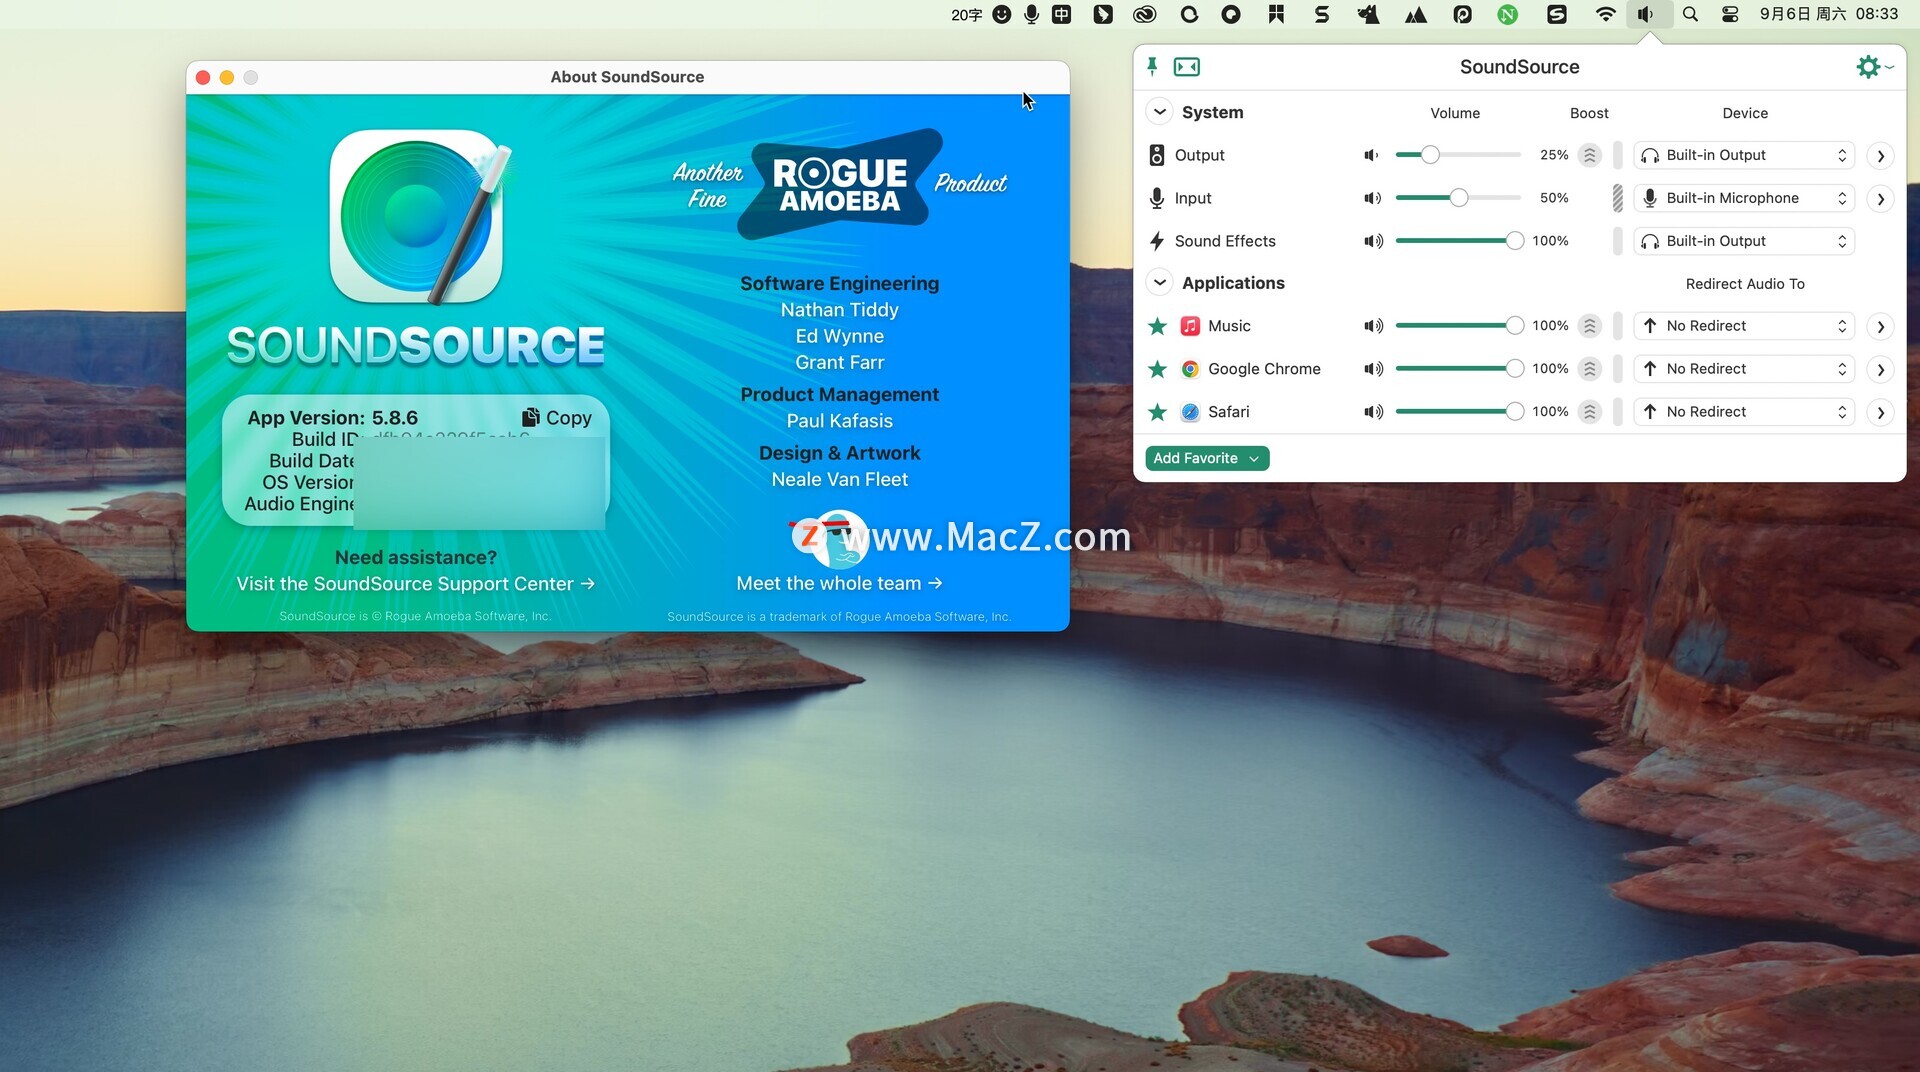
Task: Click the Google Chrome app icon
Action: pyautogui.click(x=1190, y=369)
